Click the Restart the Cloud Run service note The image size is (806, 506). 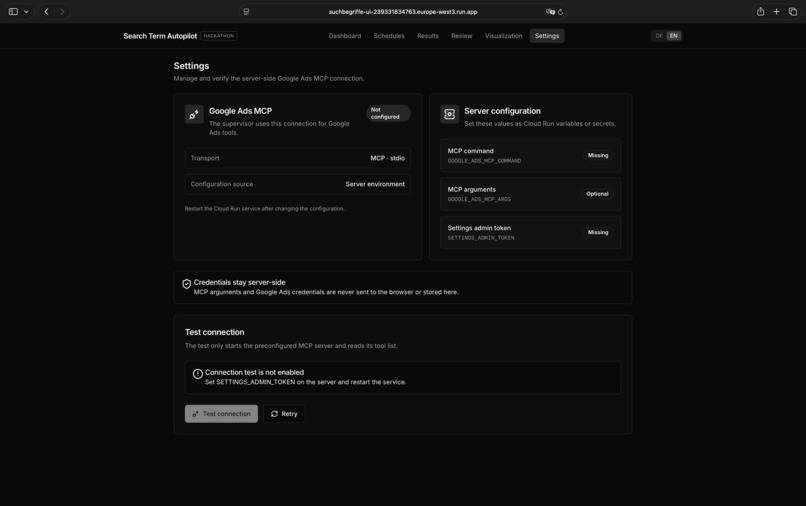[x=265, y=209]
